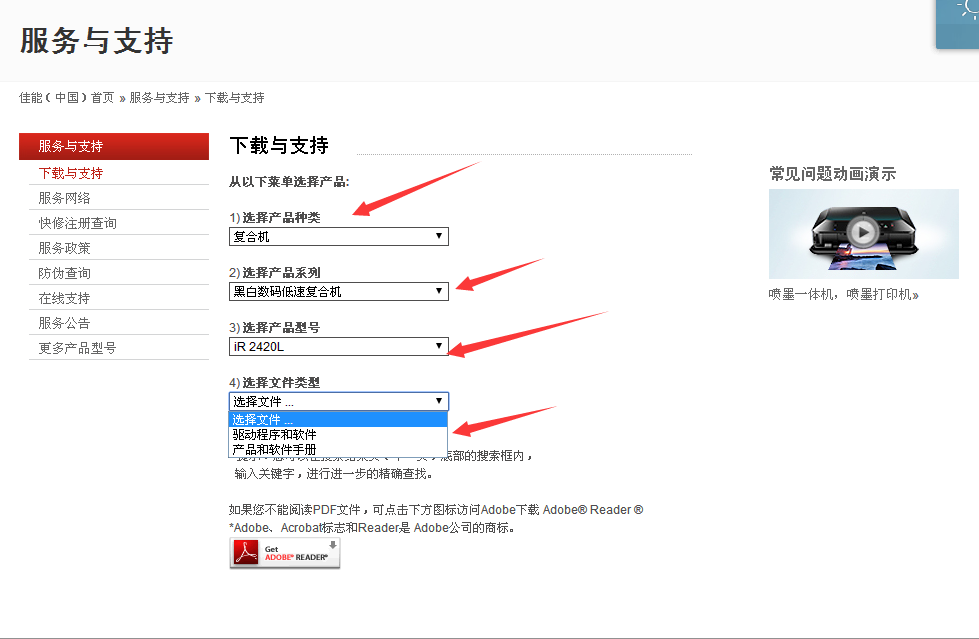Click the 输入关键字 hint text line
The height and width of the screenshot is (639, 979).
coord(333,473)
